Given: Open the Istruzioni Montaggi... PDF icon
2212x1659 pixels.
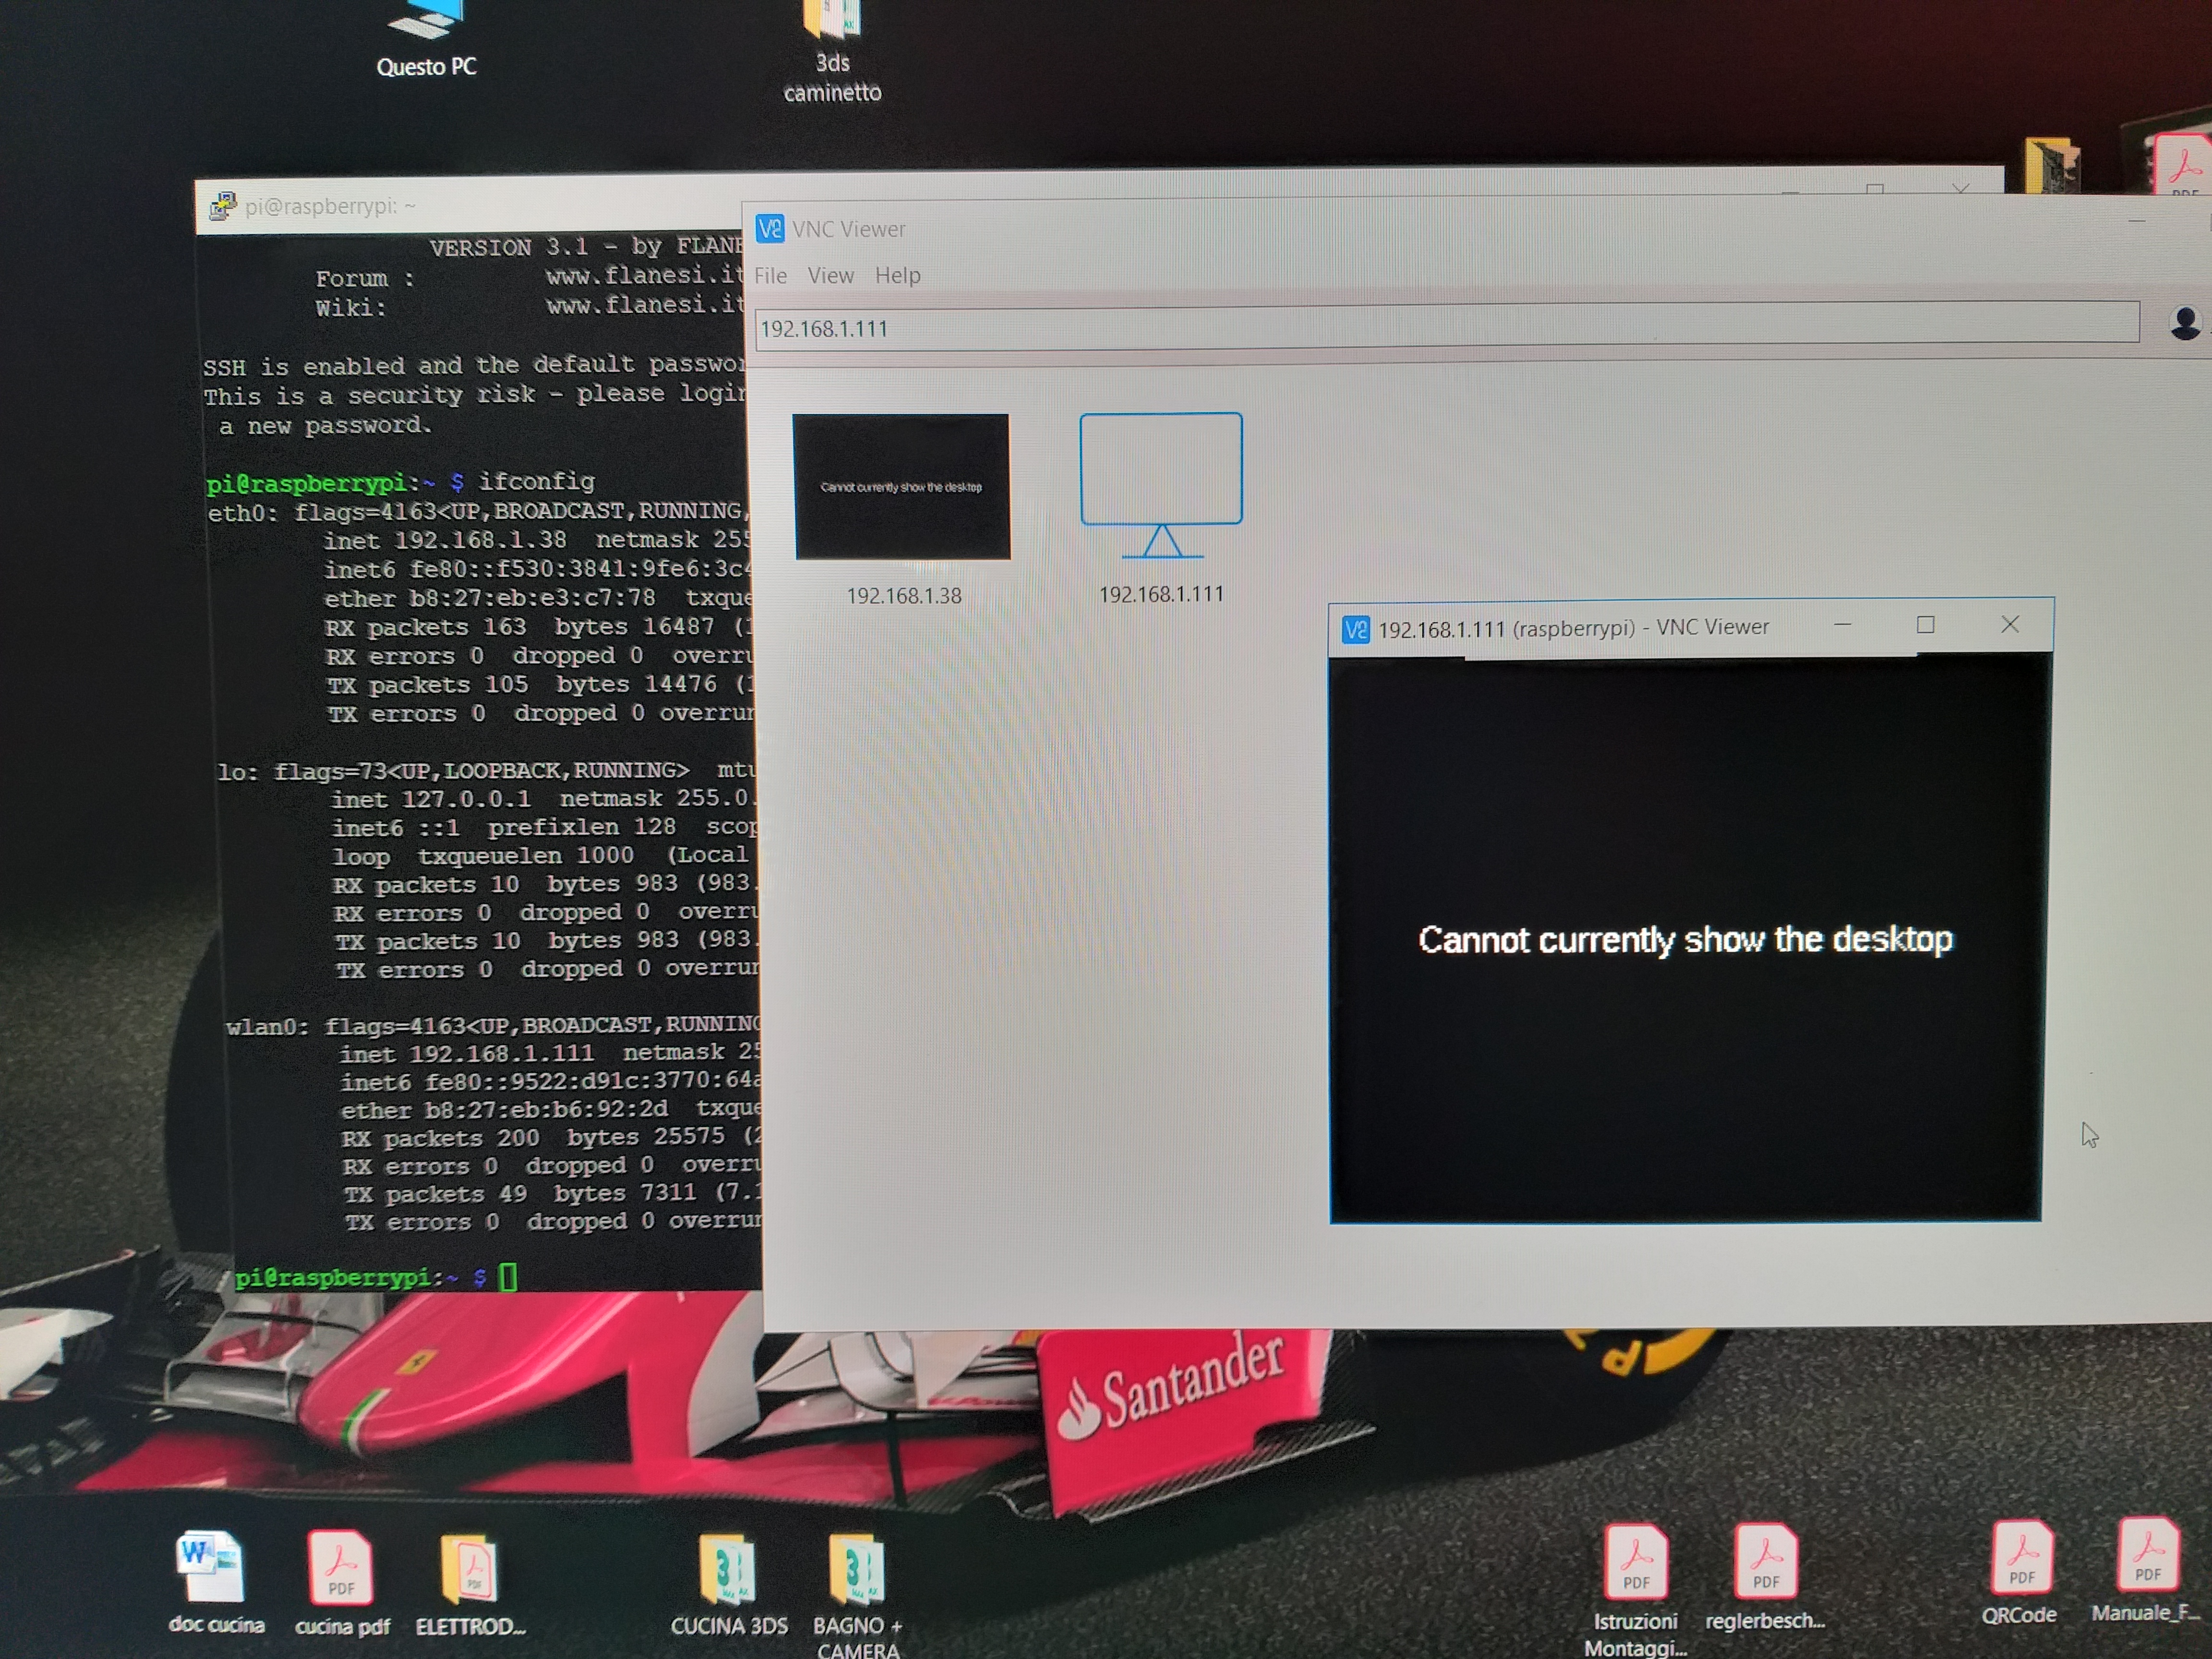Looking at the screenshot, I should (x=1636, y=1590).
